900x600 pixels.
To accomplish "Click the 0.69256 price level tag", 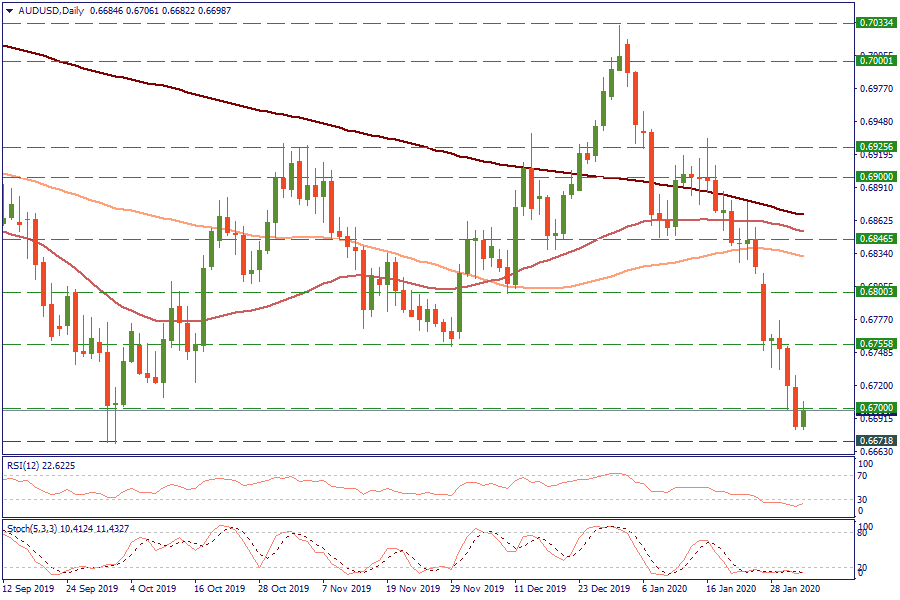I will [x=876, y=146].
